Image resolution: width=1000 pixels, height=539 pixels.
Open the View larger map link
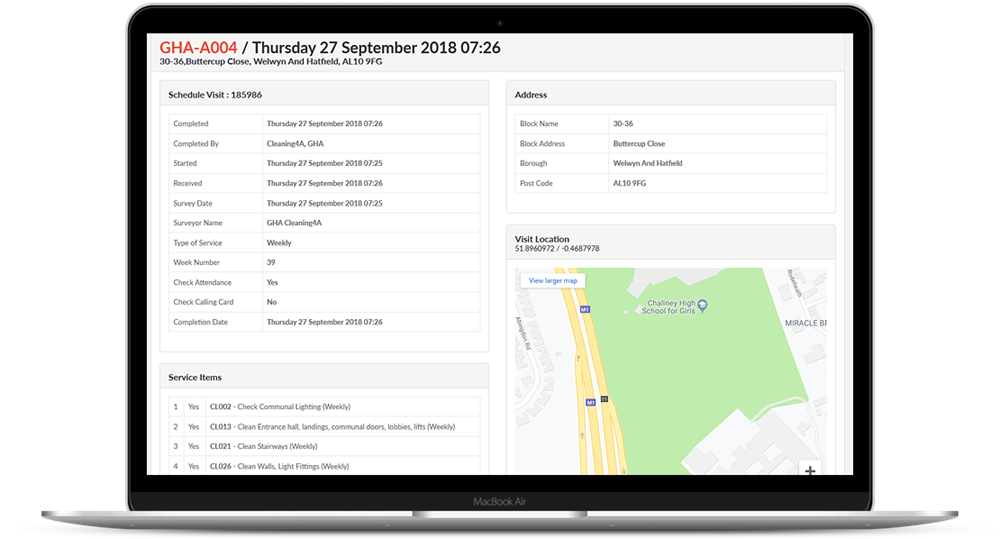[x=553, y=281]
